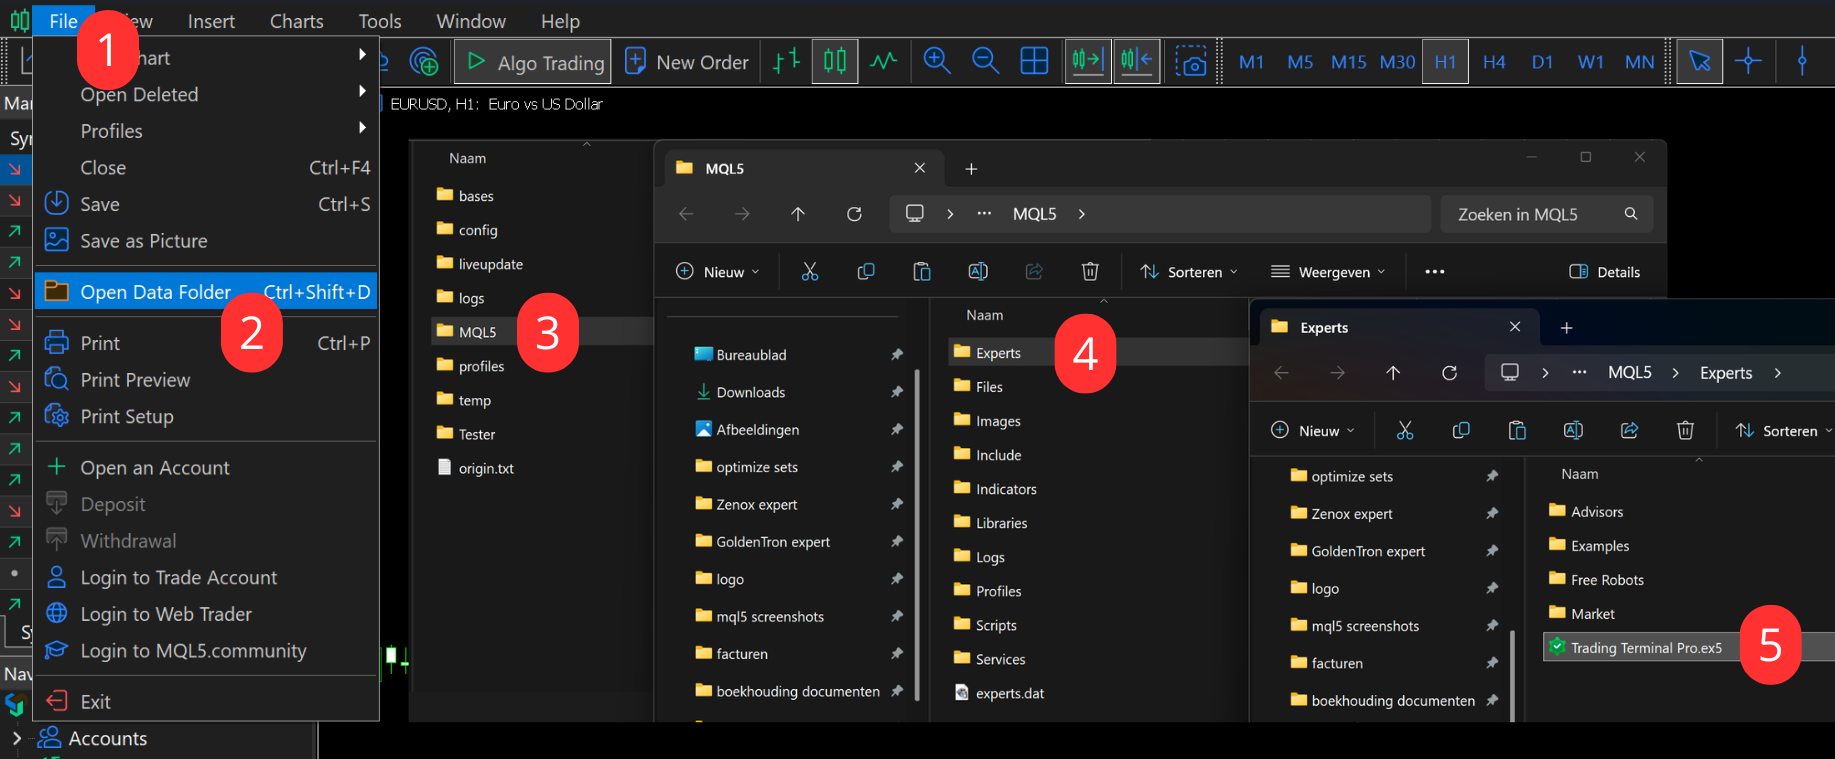Open the Charts menu
1835x759 pixels.
pyautogui.click(x=297, y=21)
